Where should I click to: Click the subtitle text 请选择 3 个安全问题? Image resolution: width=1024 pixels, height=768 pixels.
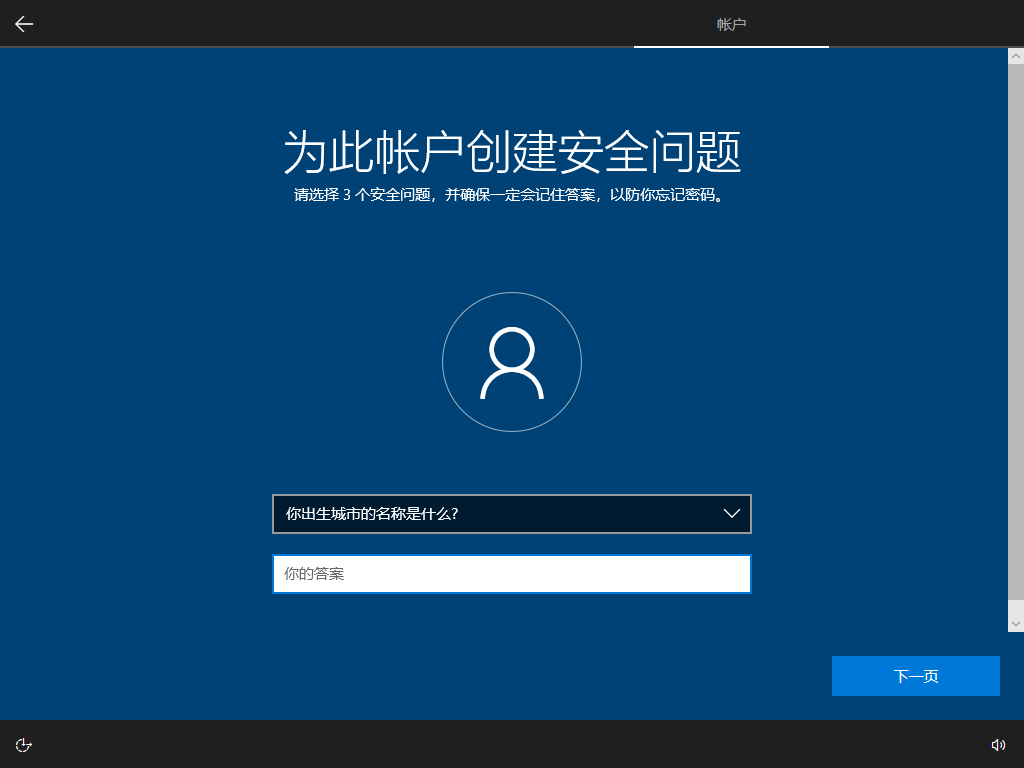pos(362,195)
